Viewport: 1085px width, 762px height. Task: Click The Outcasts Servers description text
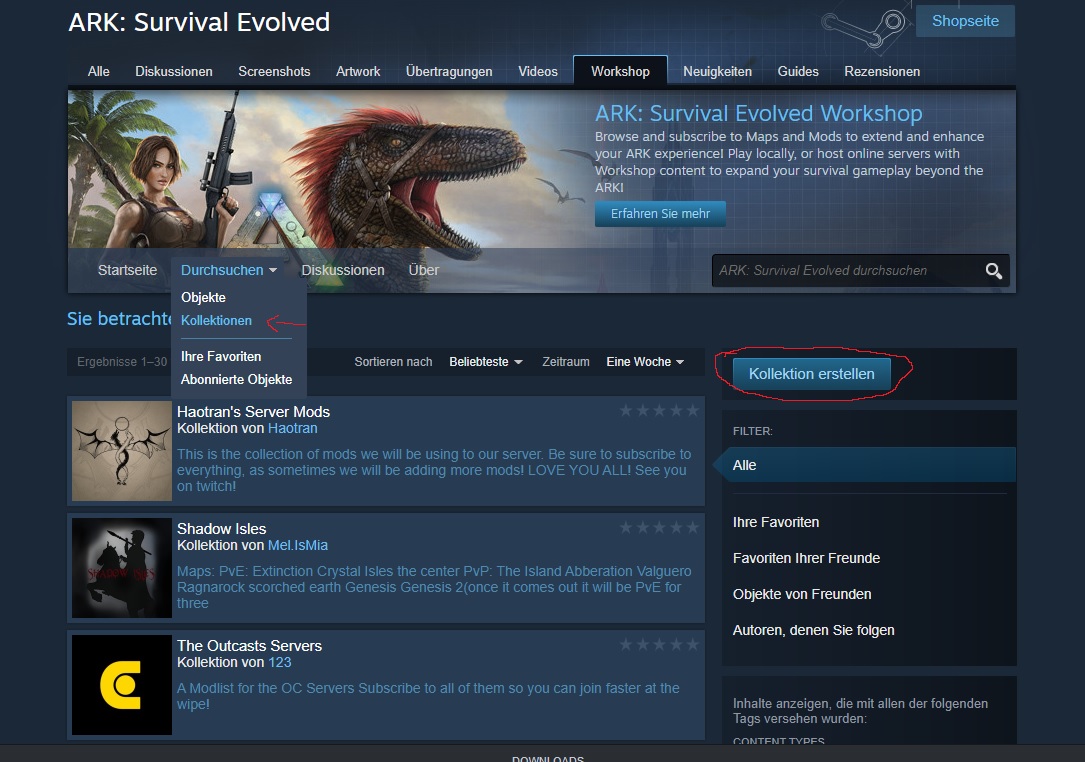pos(428,696)
